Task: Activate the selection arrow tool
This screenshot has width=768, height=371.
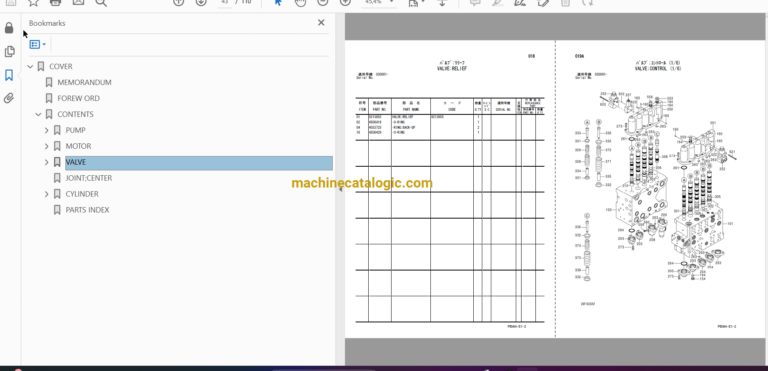Action: (x=278, y=2)
